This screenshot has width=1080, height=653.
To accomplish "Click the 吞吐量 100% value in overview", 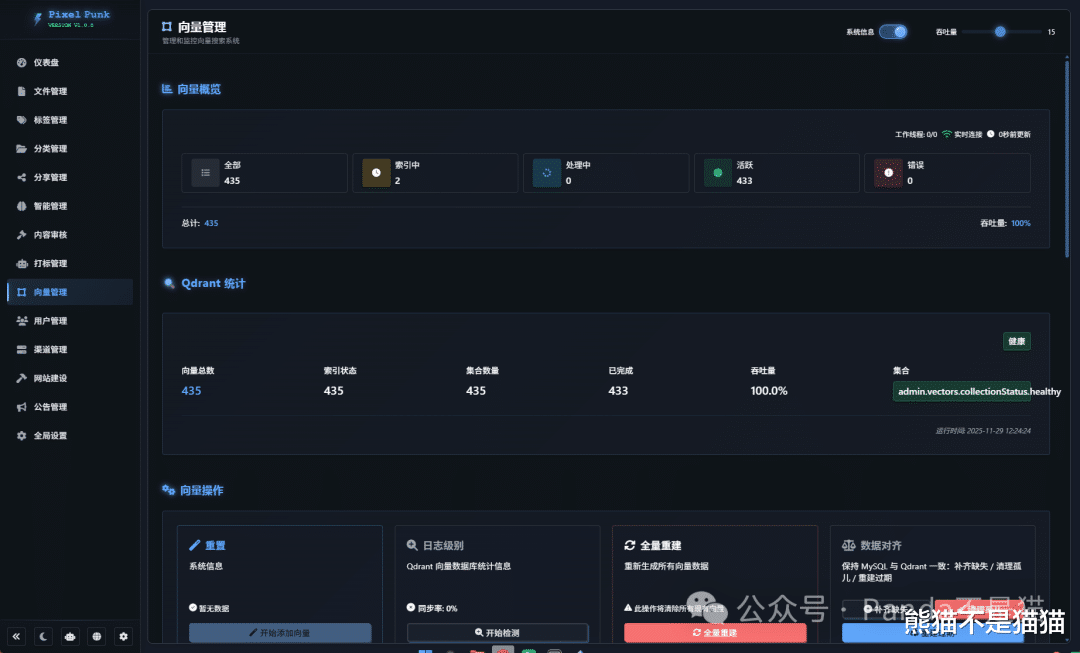I will (1021, 223).
